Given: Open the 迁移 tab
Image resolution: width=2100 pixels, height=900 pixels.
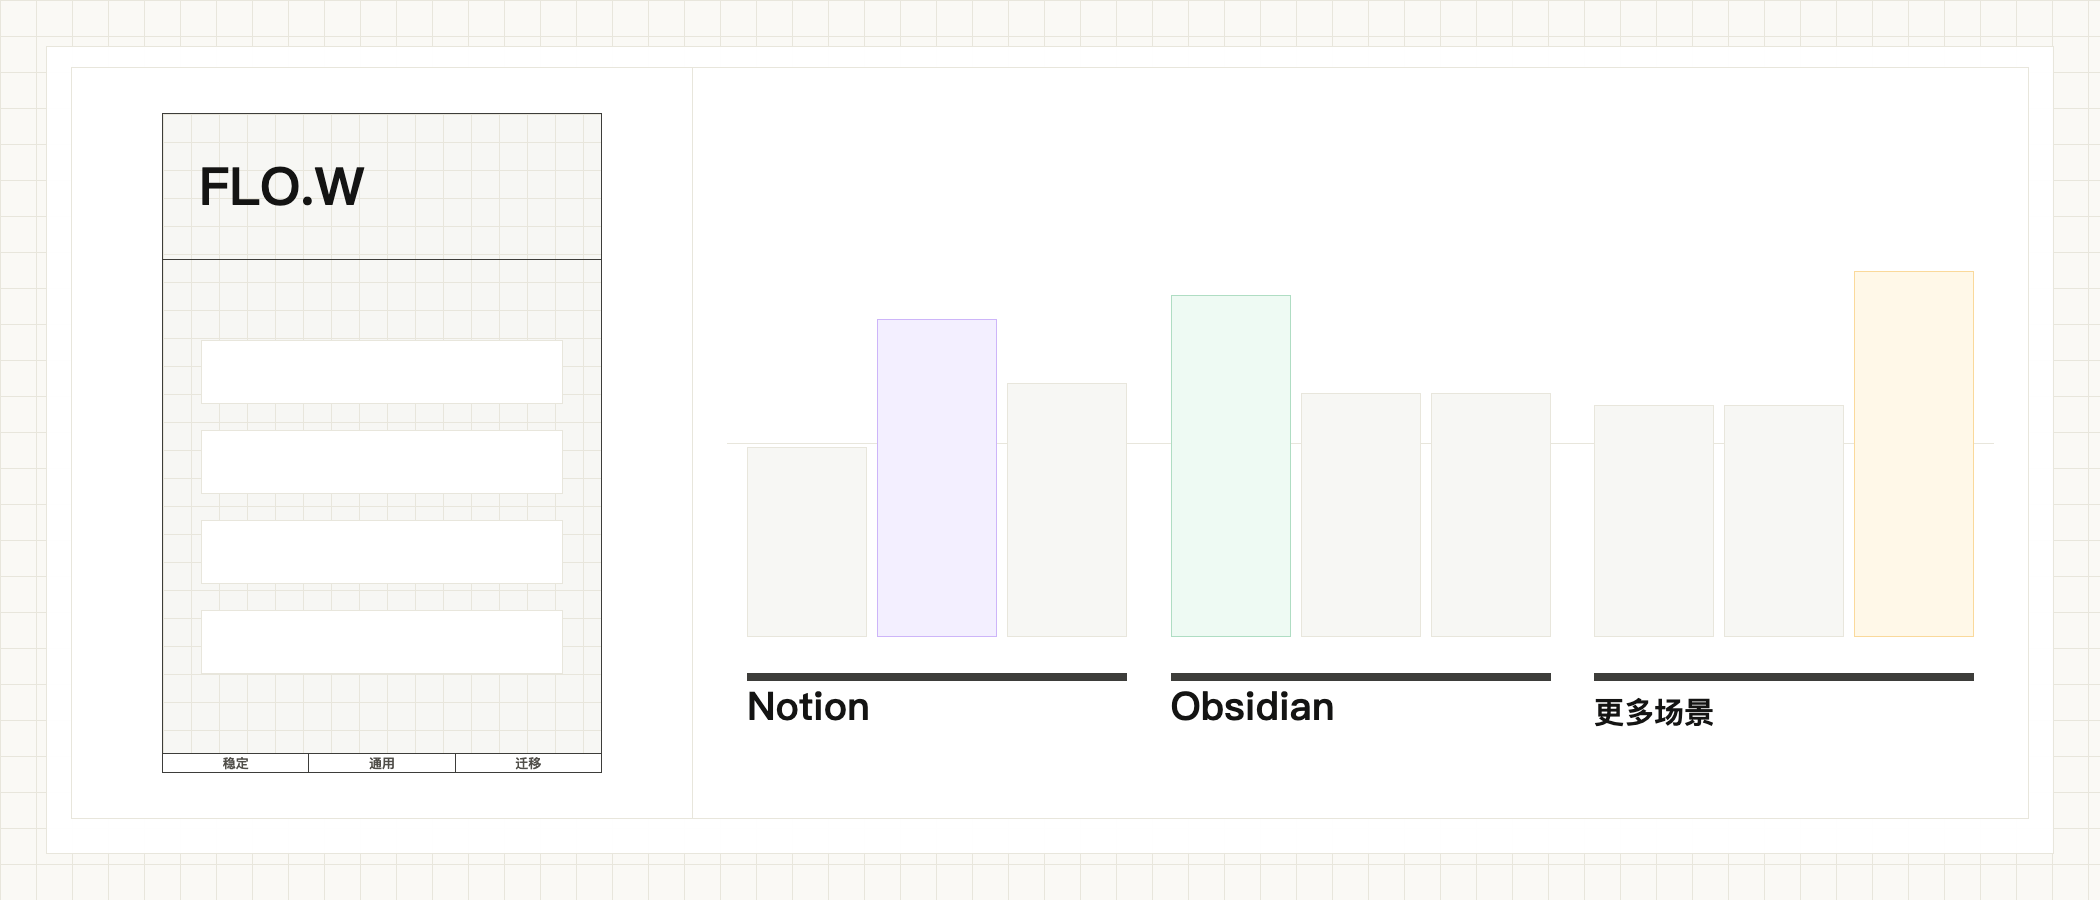Looking at the screenshot, I should pos(528,763).
